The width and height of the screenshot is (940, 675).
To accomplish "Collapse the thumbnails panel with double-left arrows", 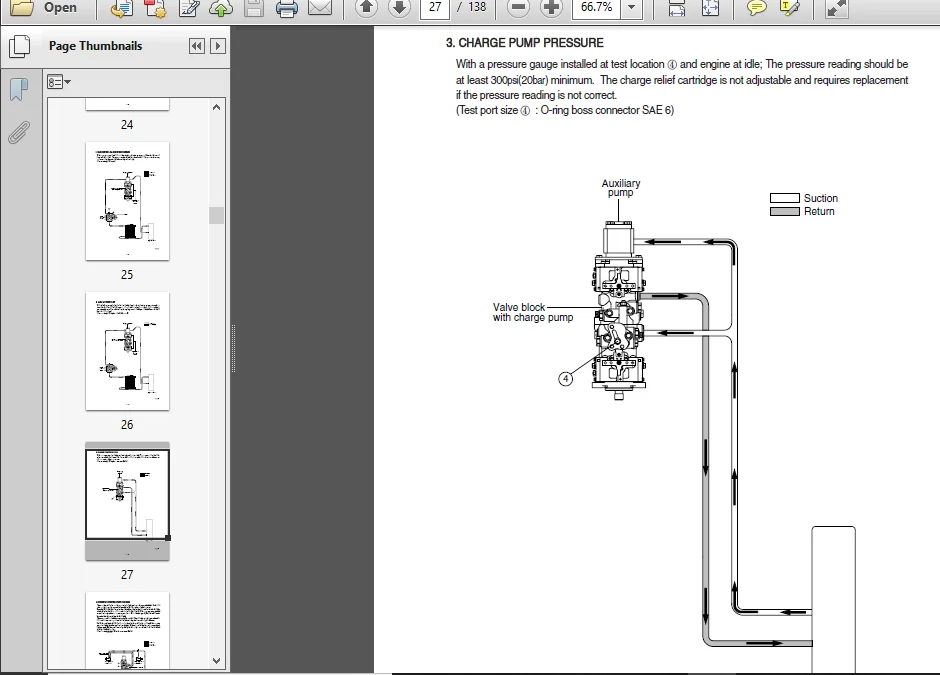I will [197, 46].
